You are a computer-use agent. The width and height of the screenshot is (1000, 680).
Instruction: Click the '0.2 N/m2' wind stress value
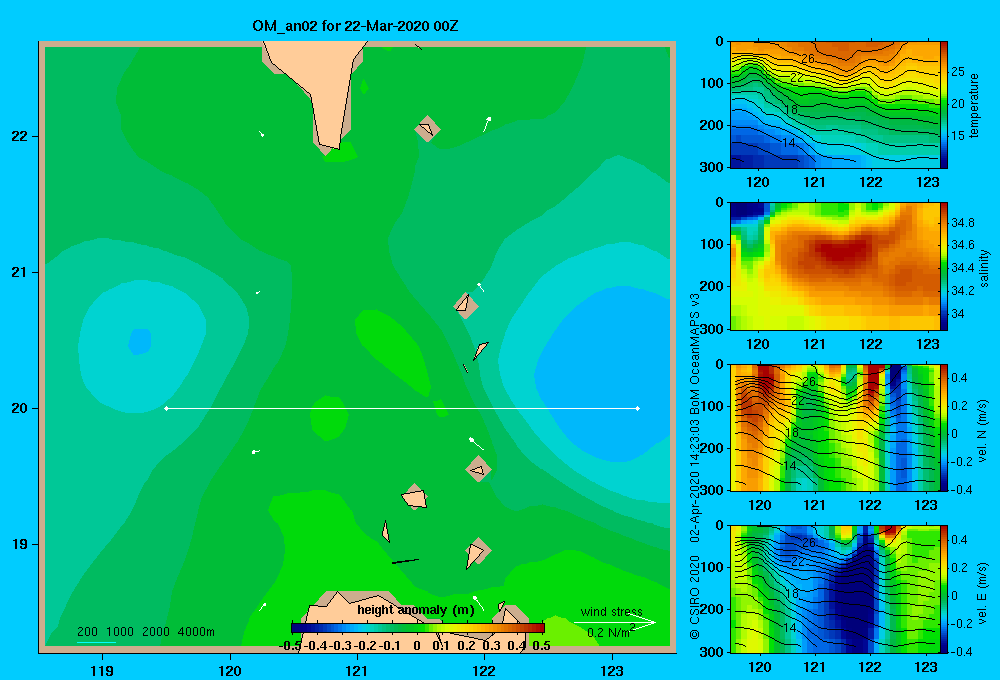tap(610, 632)
